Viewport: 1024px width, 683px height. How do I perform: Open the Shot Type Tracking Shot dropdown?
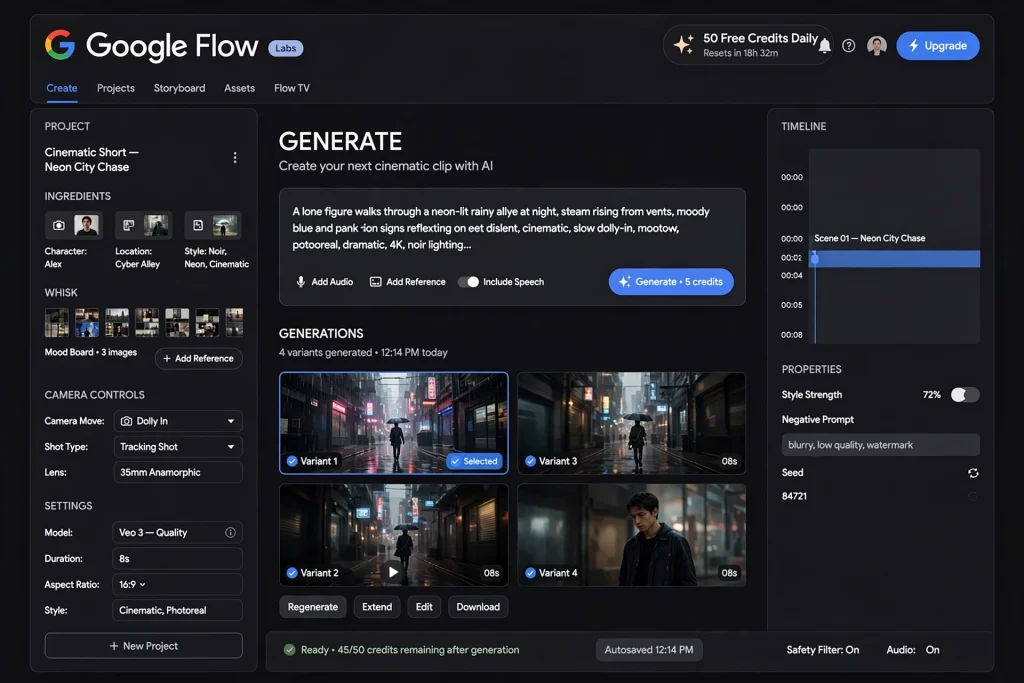tap(178, 447)
